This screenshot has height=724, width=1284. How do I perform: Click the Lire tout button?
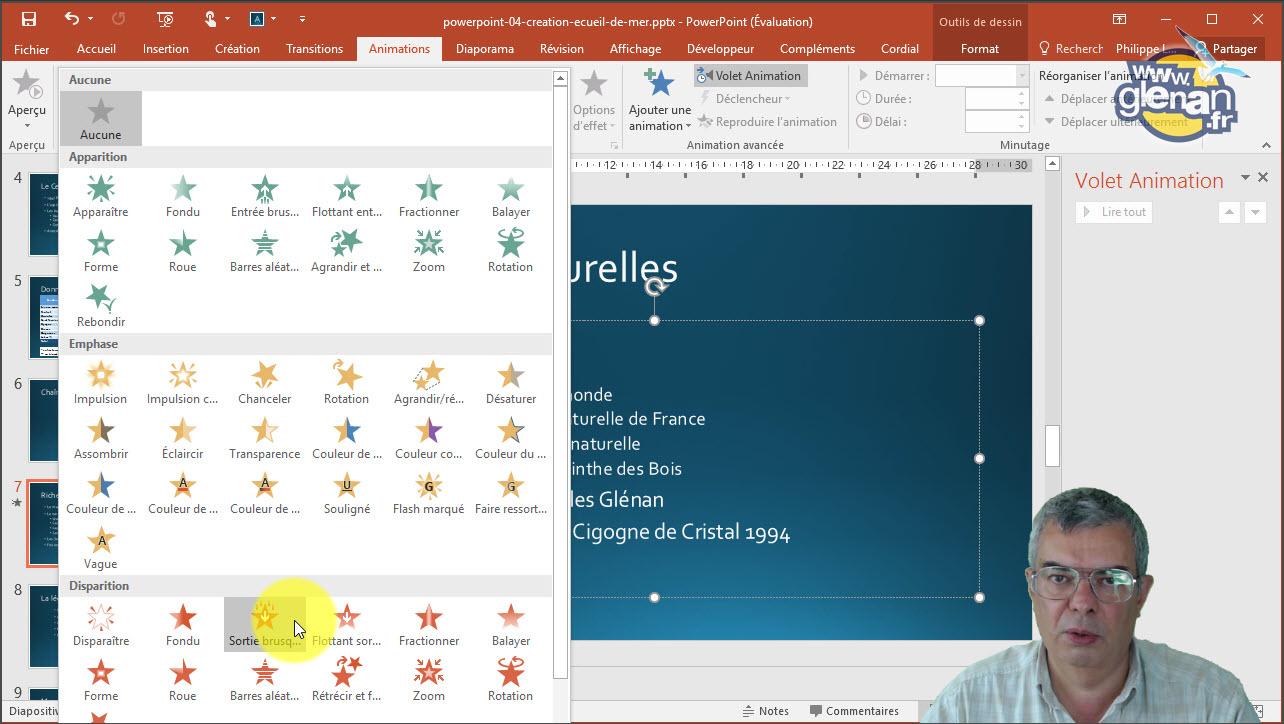point(1114,212)
